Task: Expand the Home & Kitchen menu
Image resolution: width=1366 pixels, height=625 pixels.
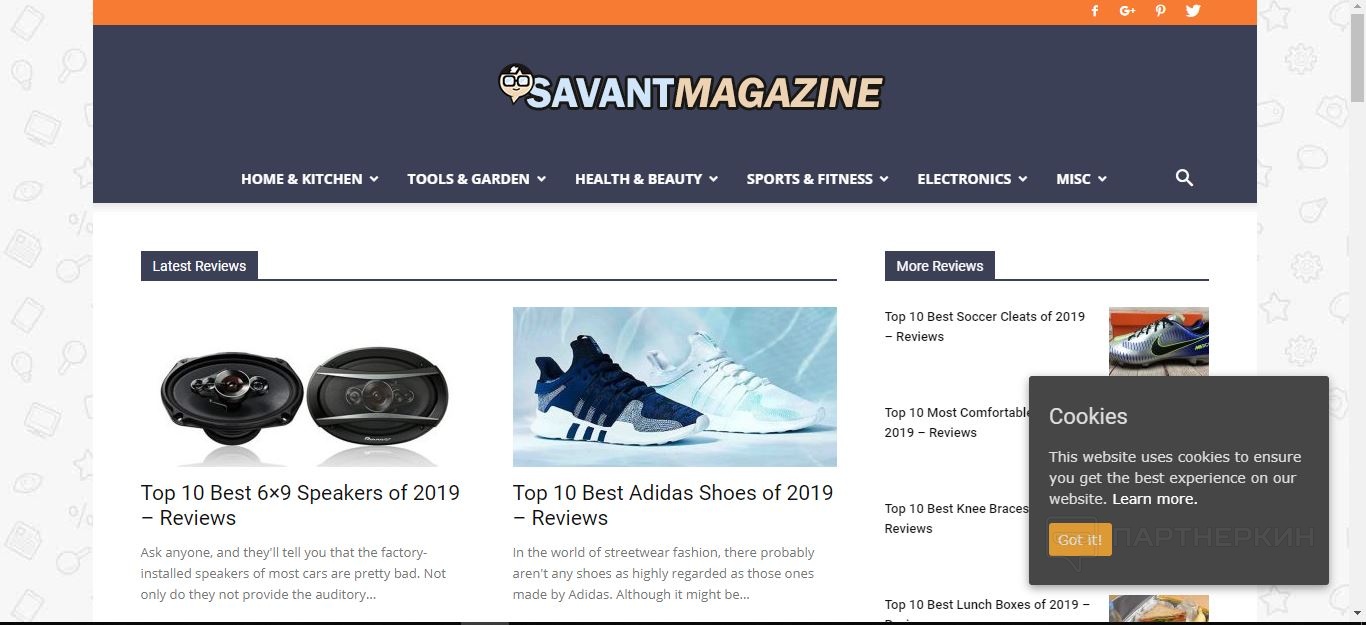Action: coord(310,179)
